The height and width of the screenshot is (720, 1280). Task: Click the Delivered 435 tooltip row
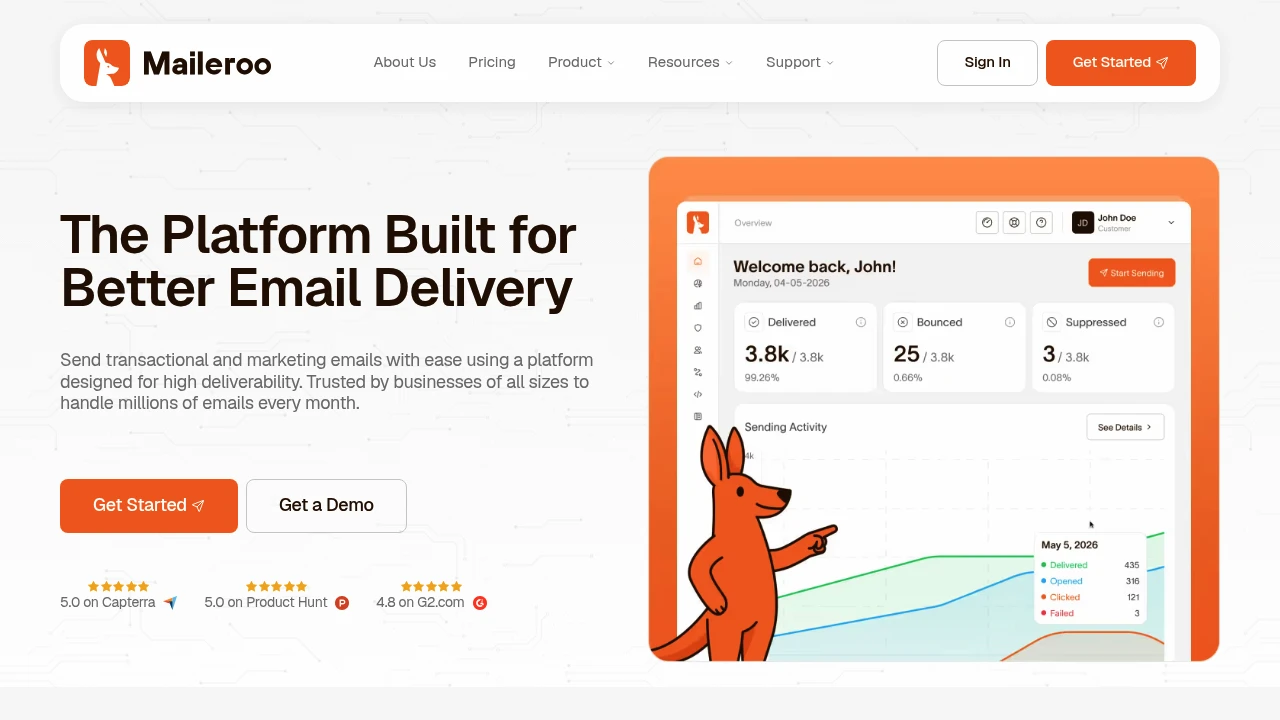1090,565
